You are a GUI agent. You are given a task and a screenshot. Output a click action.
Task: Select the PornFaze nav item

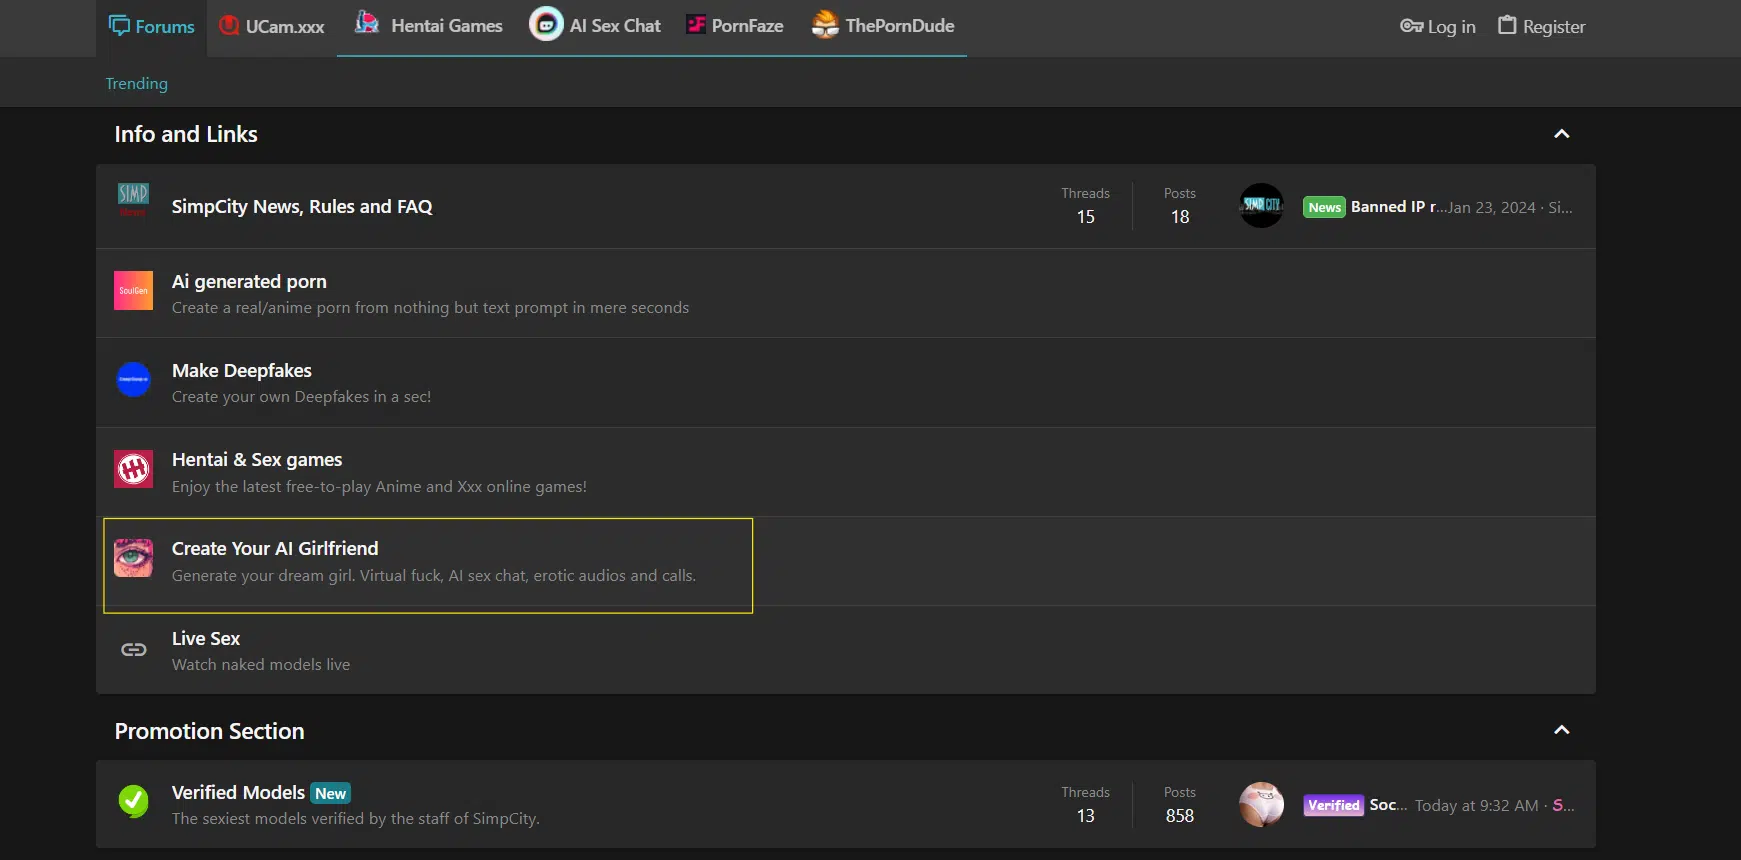[x=735, y=26]
